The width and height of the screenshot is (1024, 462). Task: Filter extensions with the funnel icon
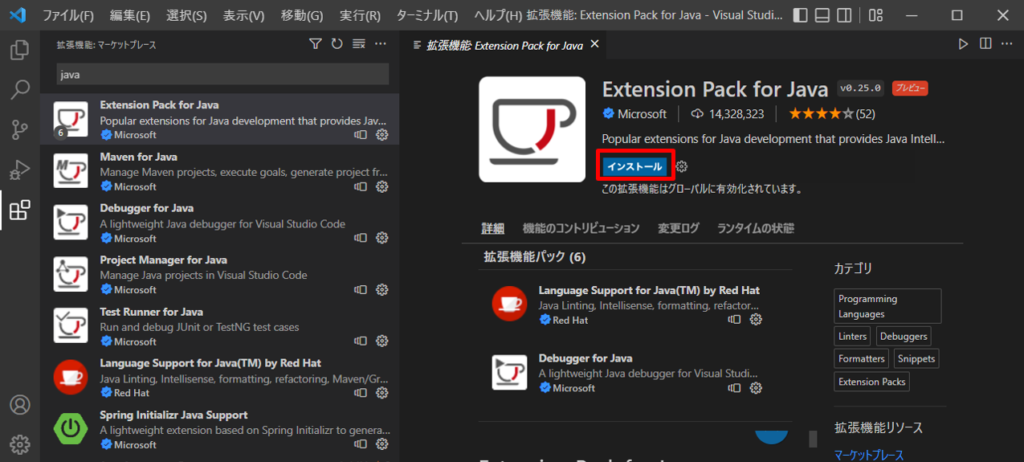click(315, 44)
